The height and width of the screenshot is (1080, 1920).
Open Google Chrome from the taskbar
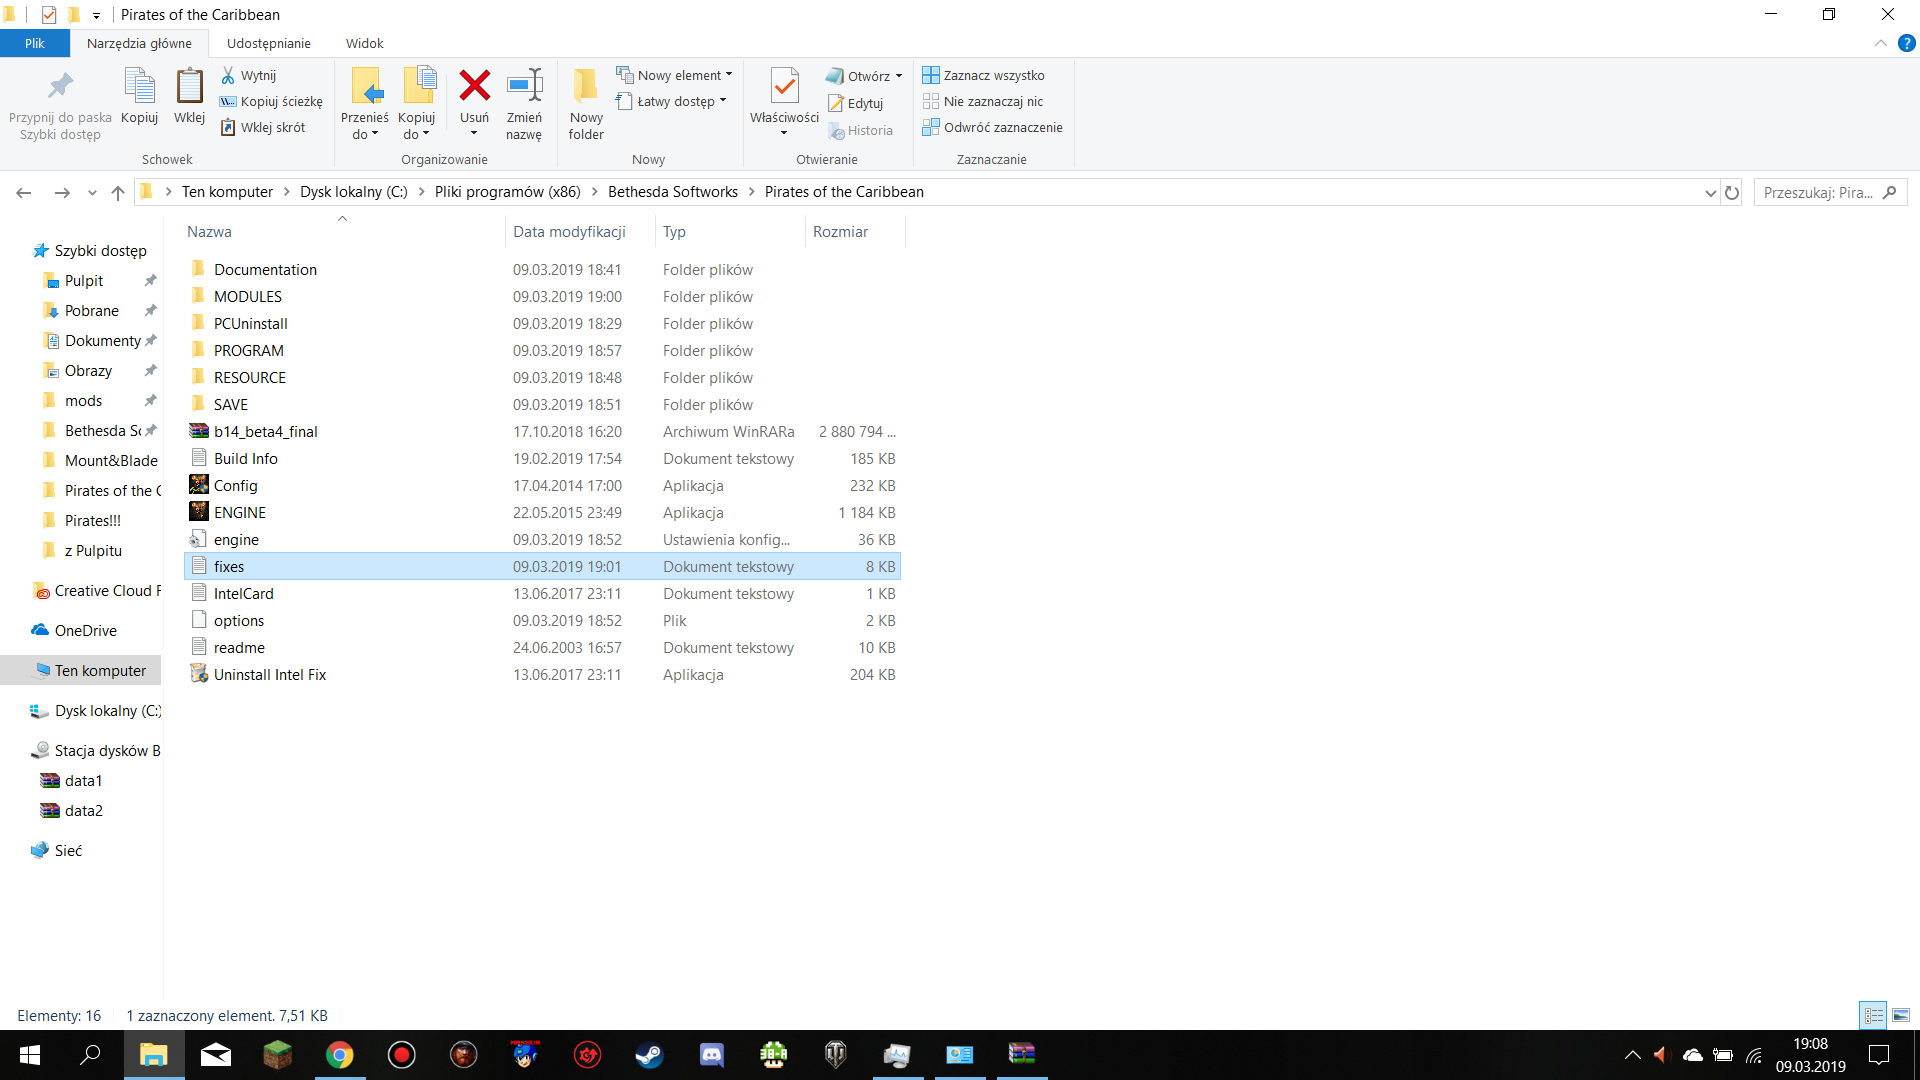pyautogui.click(x=340, y=1055)
